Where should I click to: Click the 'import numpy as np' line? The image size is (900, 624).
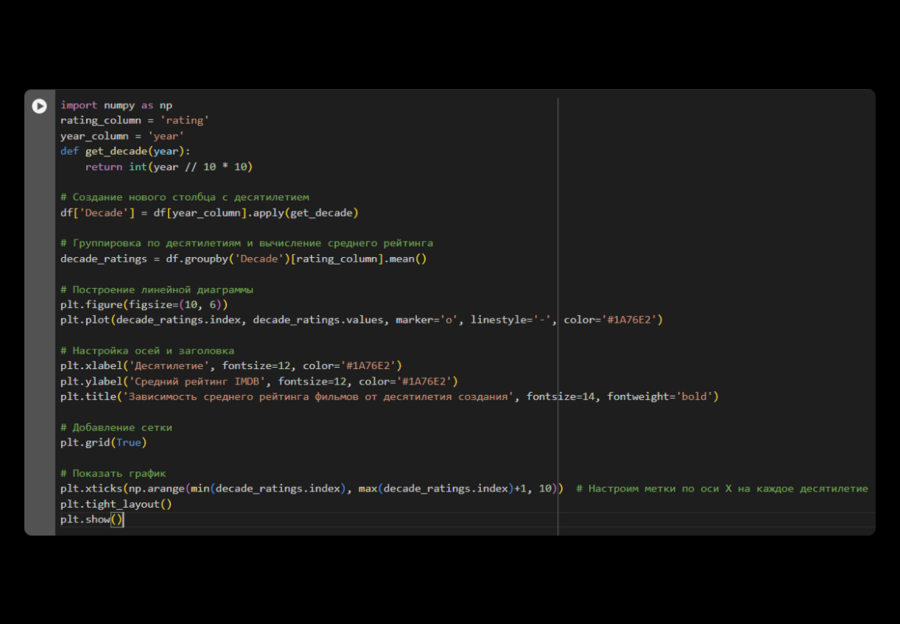116,105
